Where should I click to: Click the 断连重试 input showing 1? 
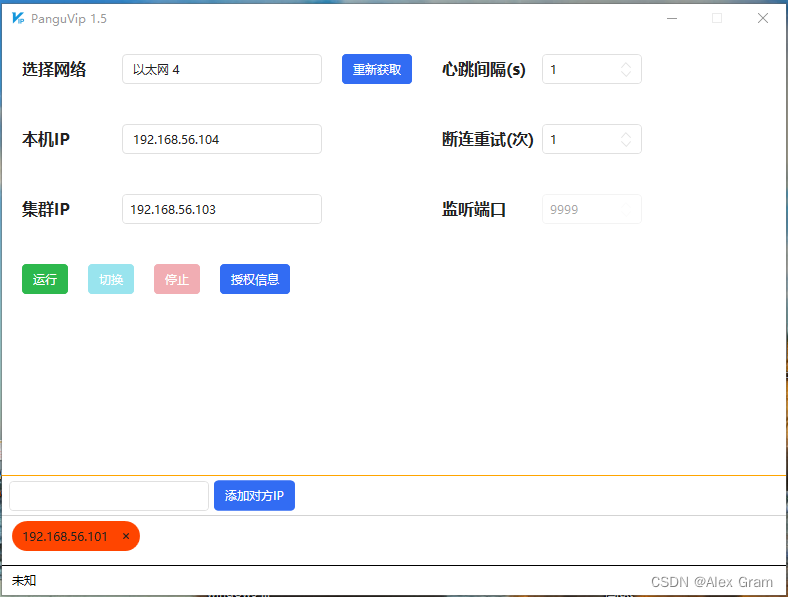point(592,139)
